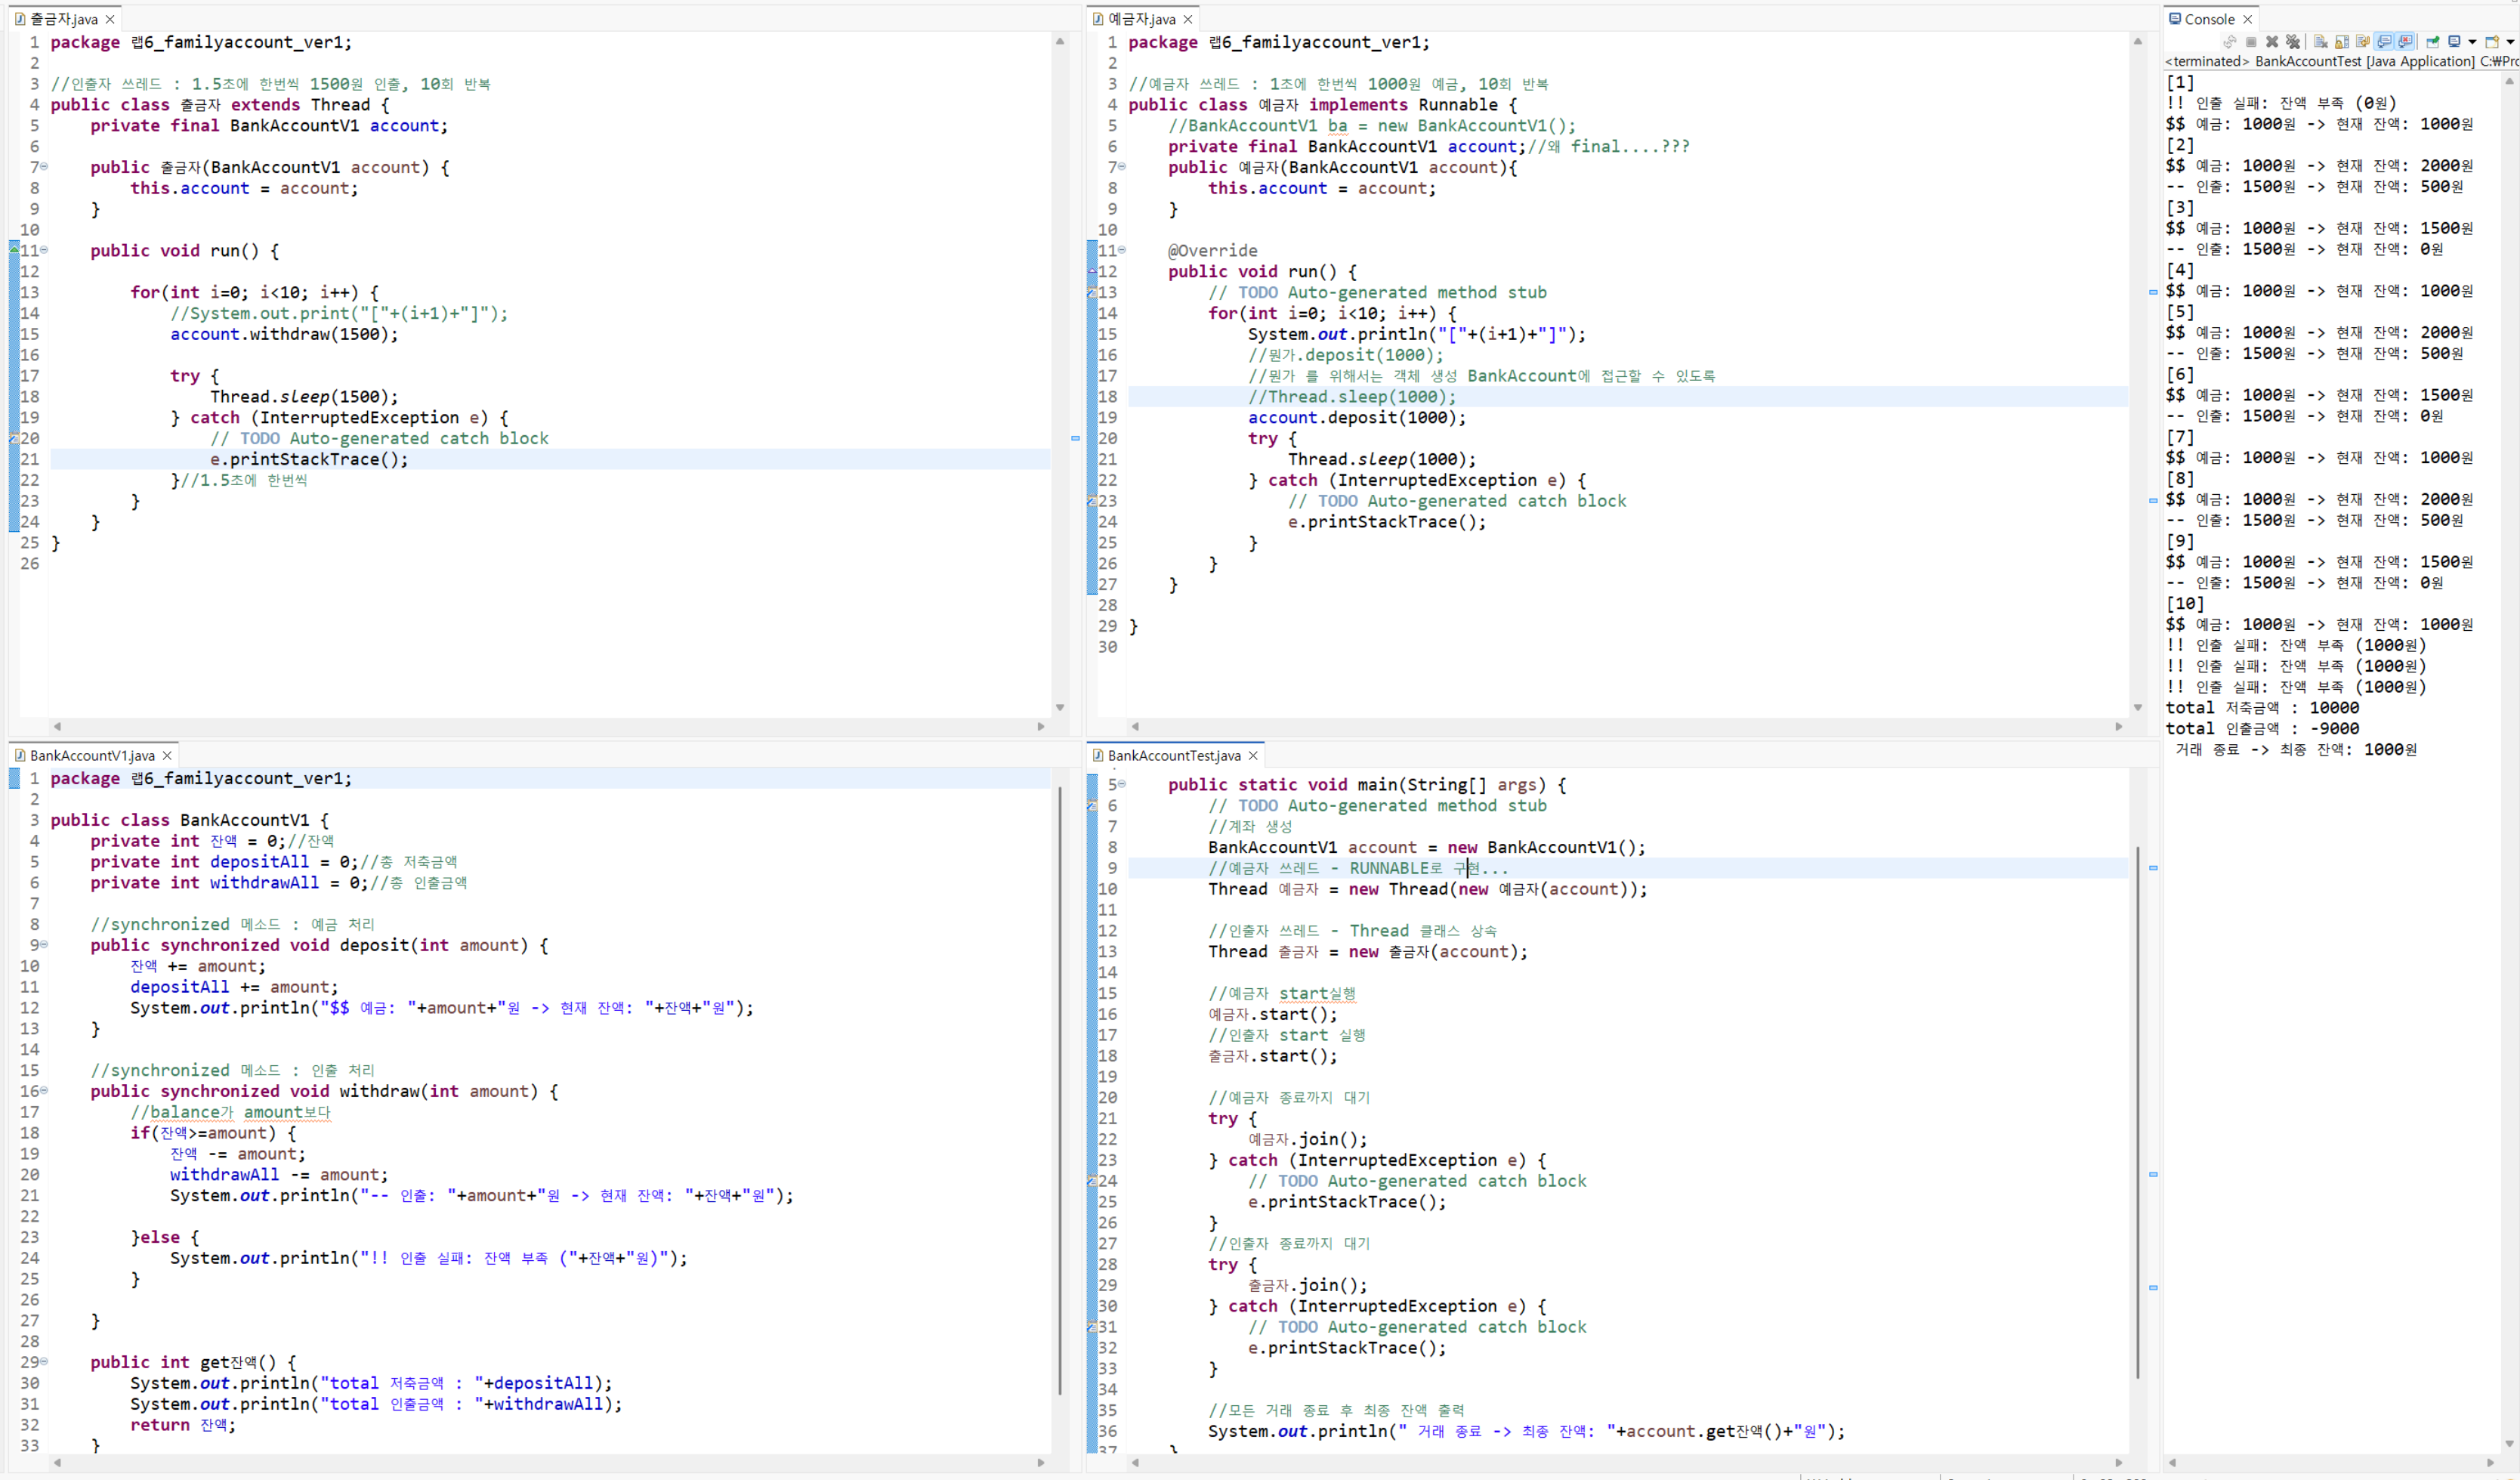This screenshot has width=2520, height=1480.
Task: Click Open Console new-window icon
Action: point(2492,42)
